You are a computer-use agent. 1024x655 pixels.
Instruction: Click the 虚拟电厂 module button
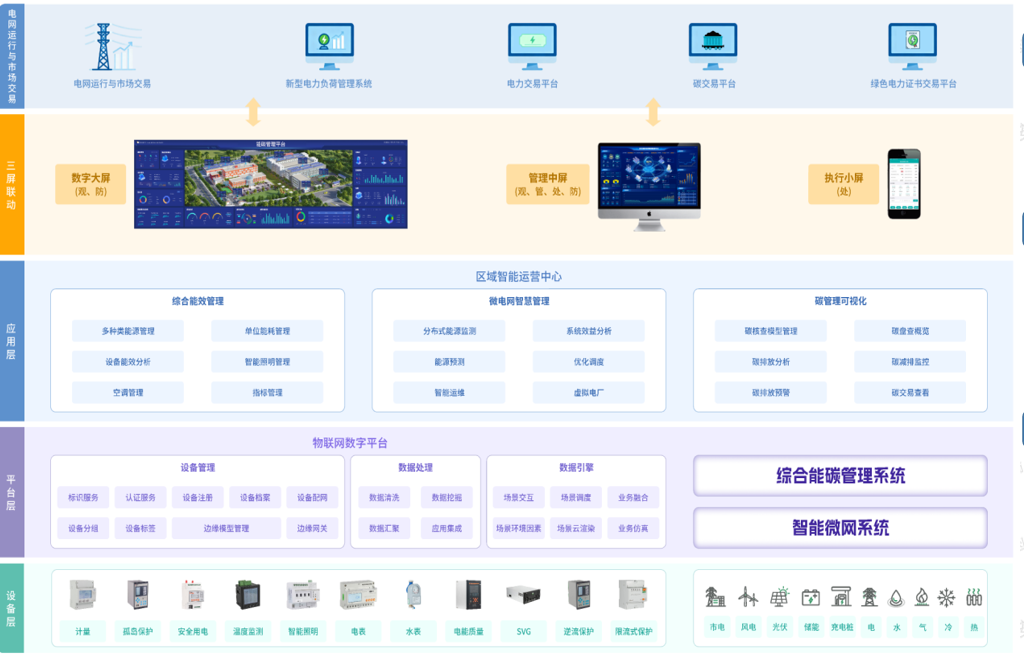coord(588,393)
